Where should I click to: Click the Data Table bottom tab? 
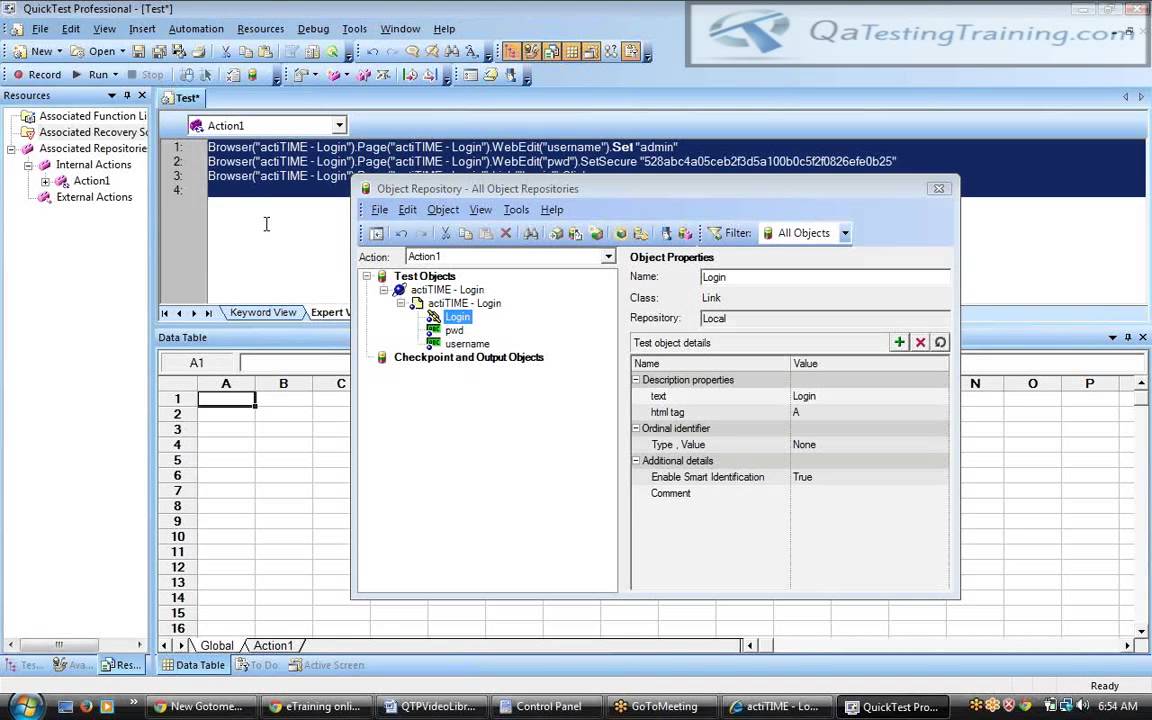pyautogui.click(x=193, y=665)
